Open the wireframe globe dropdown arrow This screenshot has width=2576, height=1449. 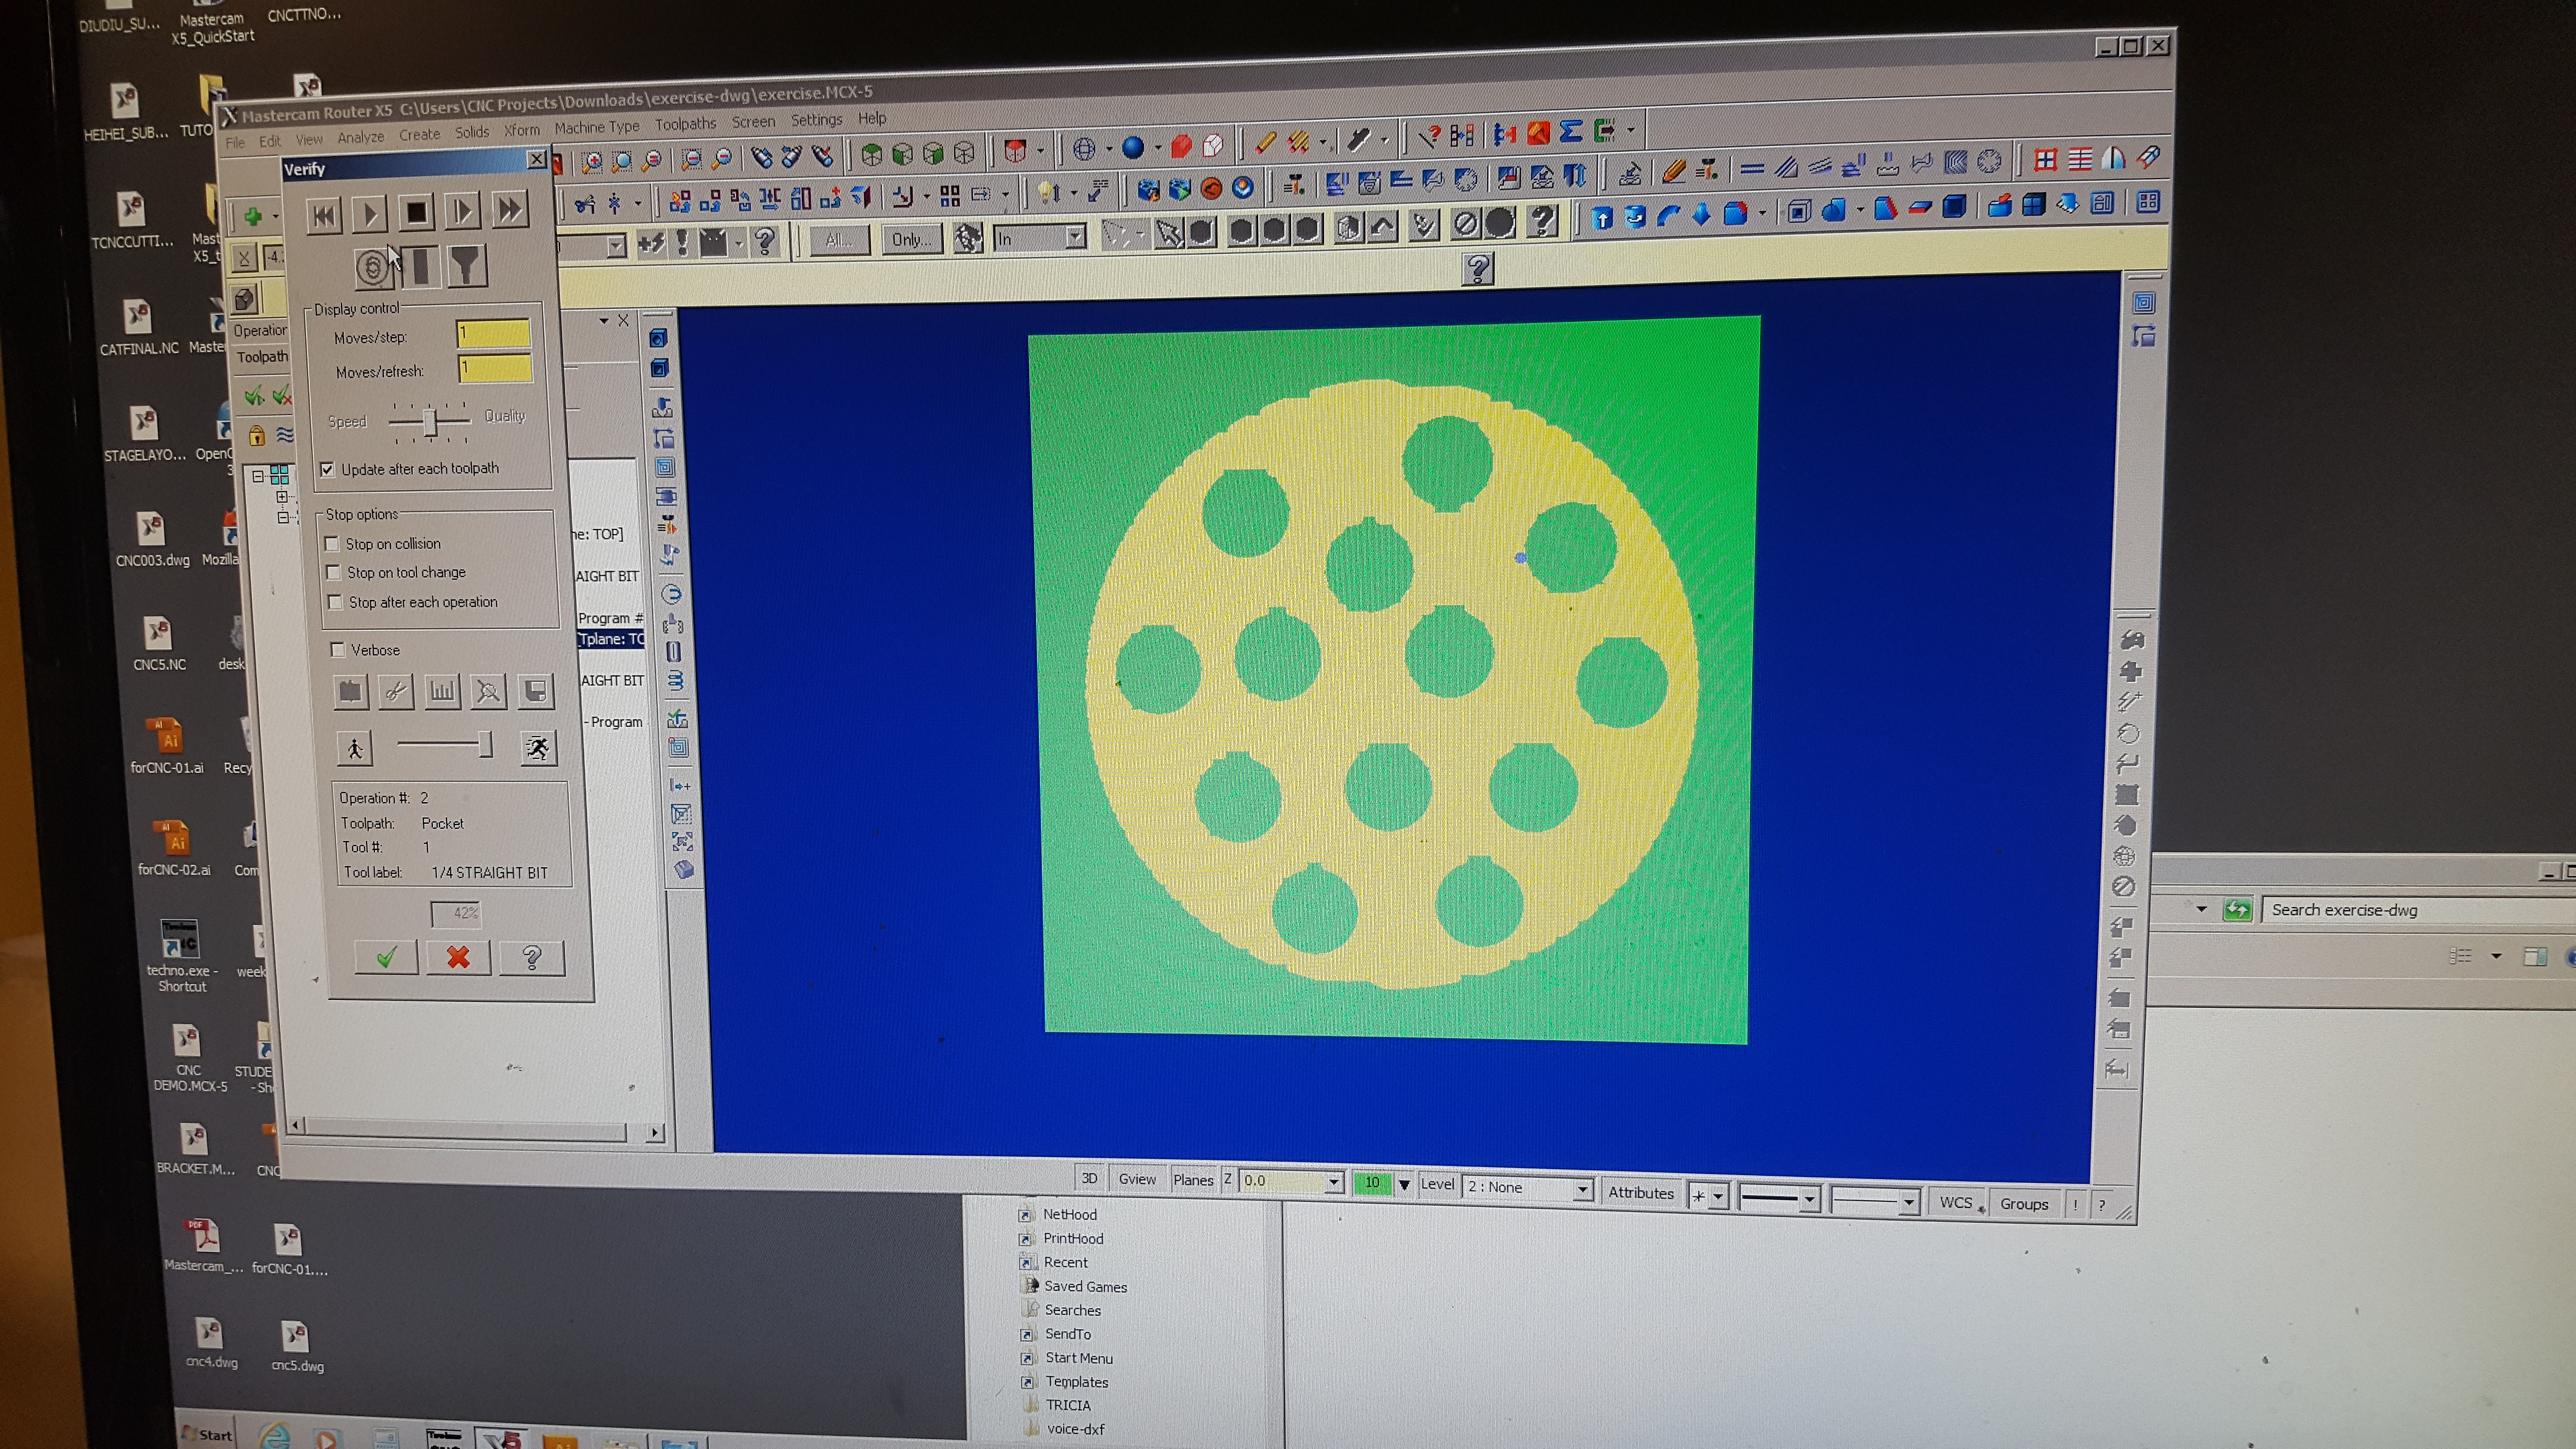[1108, 149]
